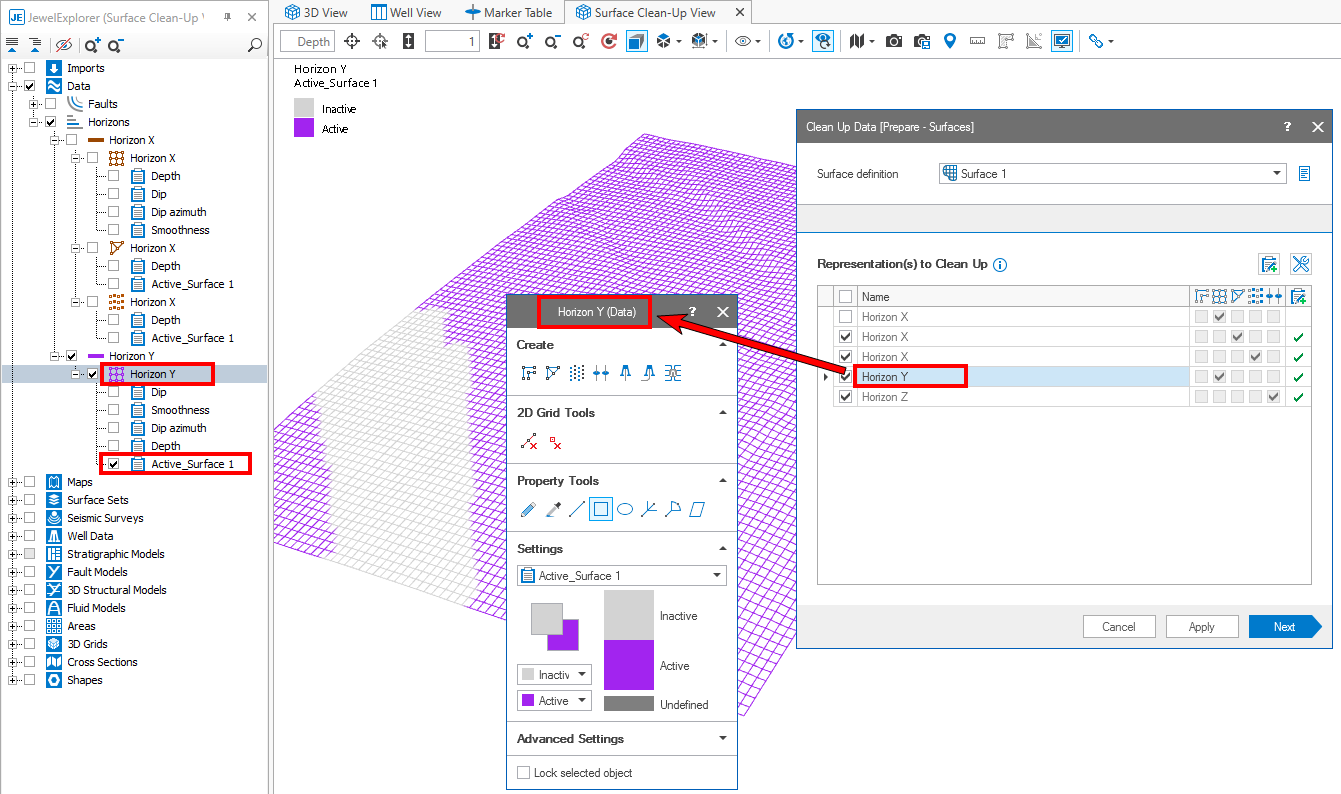
Task: Pick the eyedropper property tool
Action: click(553, 509)
